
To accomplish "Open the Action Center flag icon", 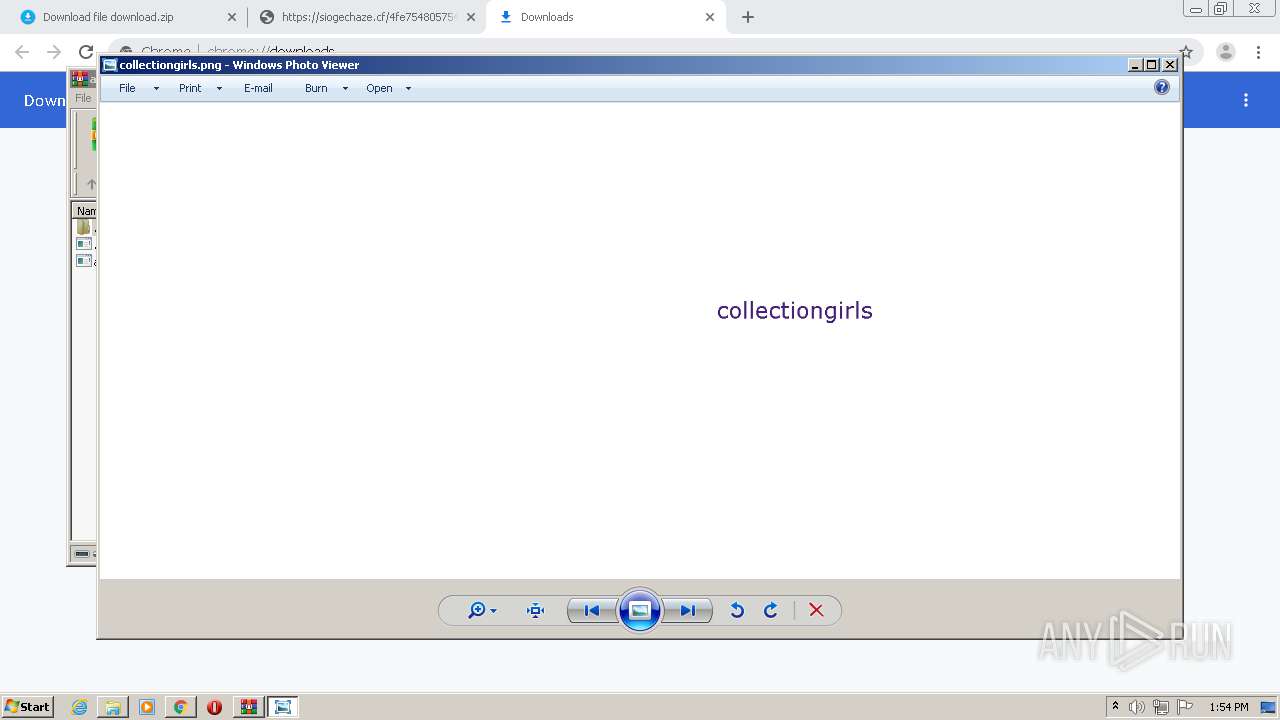I will click(1185, 707).
